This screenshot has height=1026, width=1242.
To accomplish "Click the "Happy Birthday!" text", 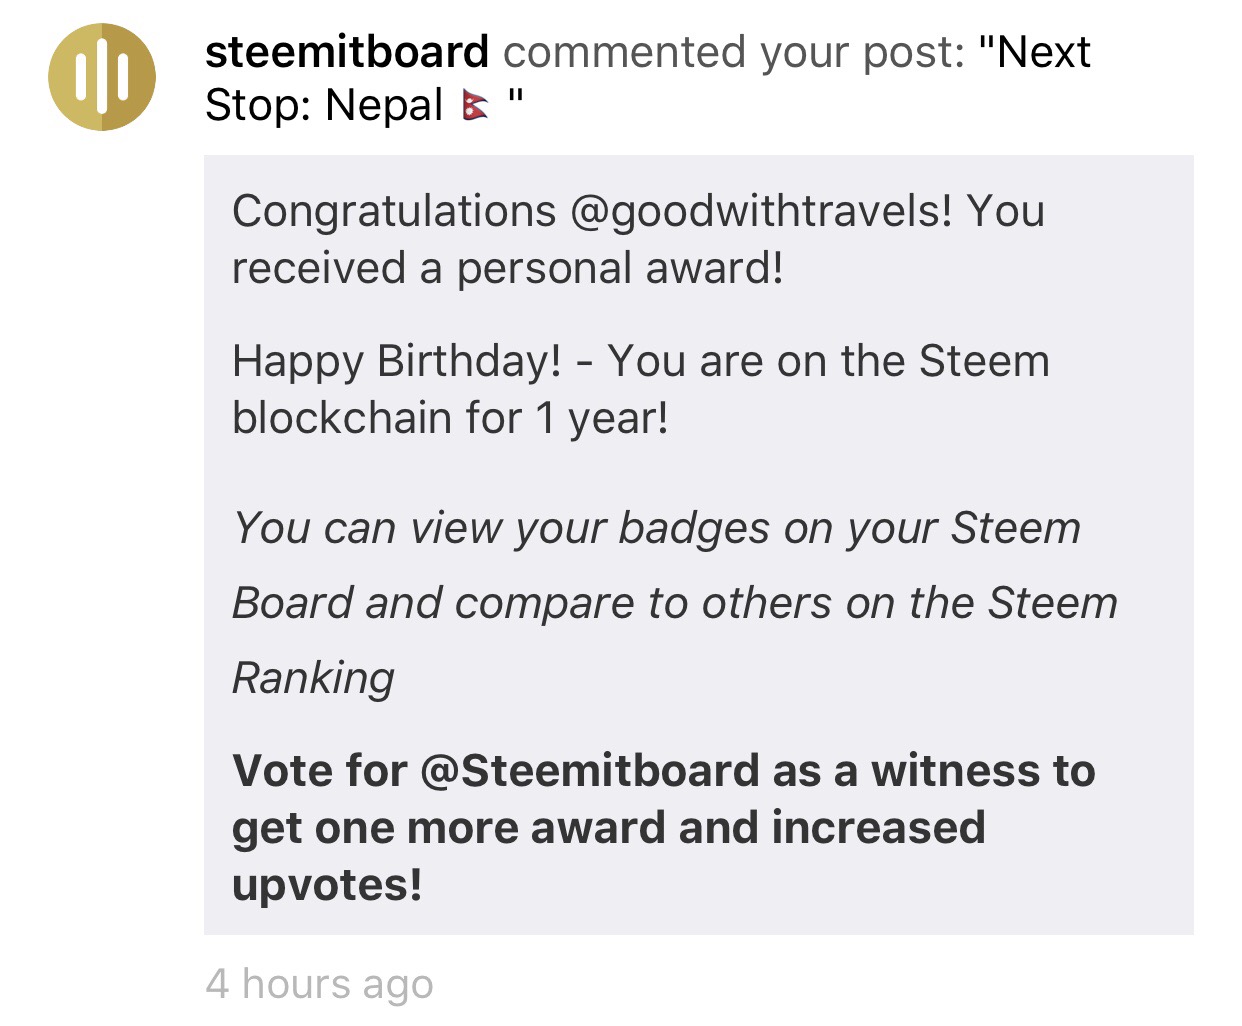I will click(x=396, y=361).
